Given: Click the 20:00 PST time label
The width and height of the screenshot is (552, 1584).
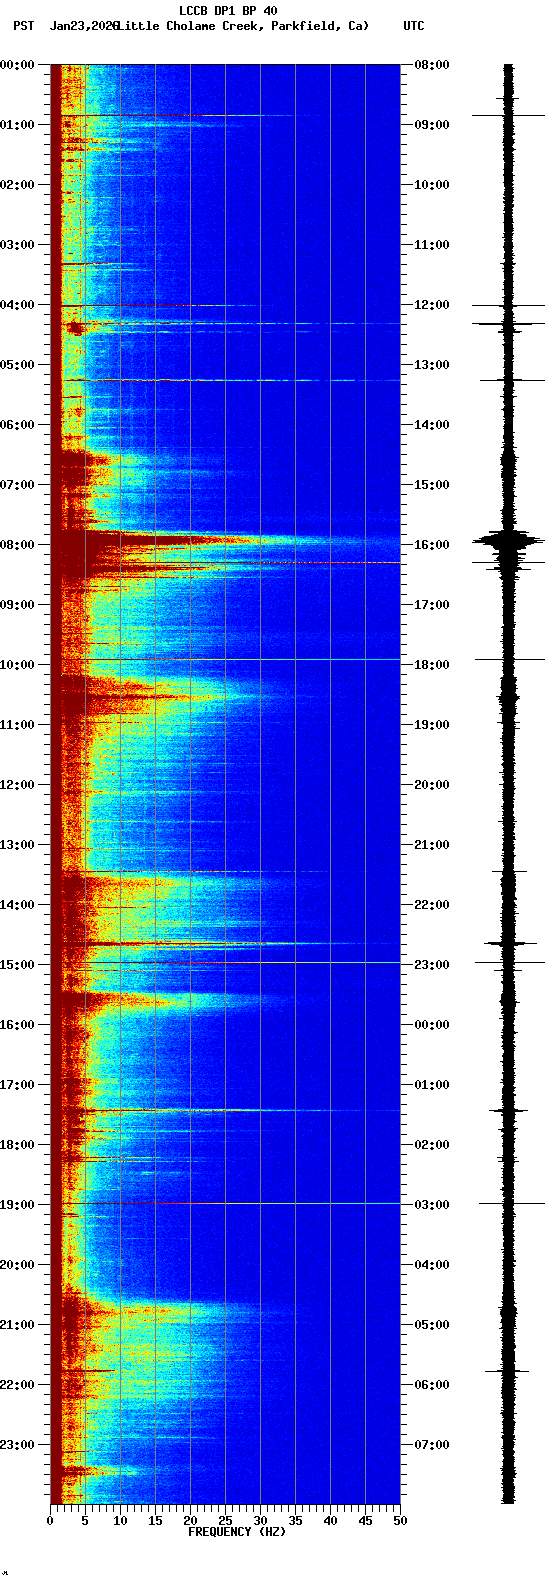Looking at the screenshot, I should click(18, 1265).
